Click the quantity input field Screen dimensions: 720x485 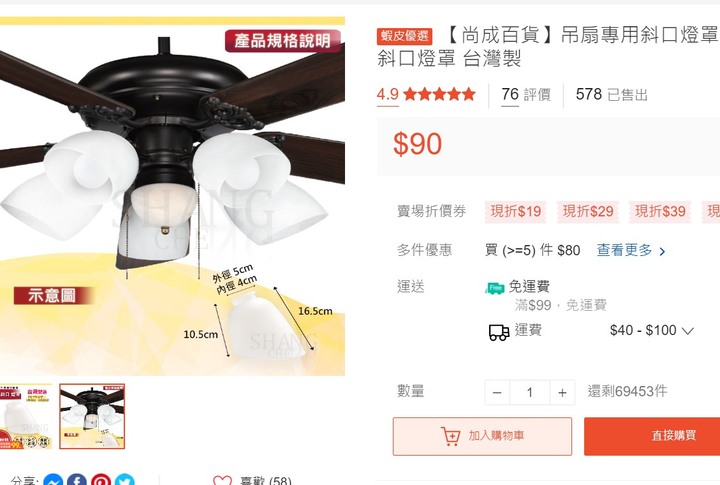point(529,393)
